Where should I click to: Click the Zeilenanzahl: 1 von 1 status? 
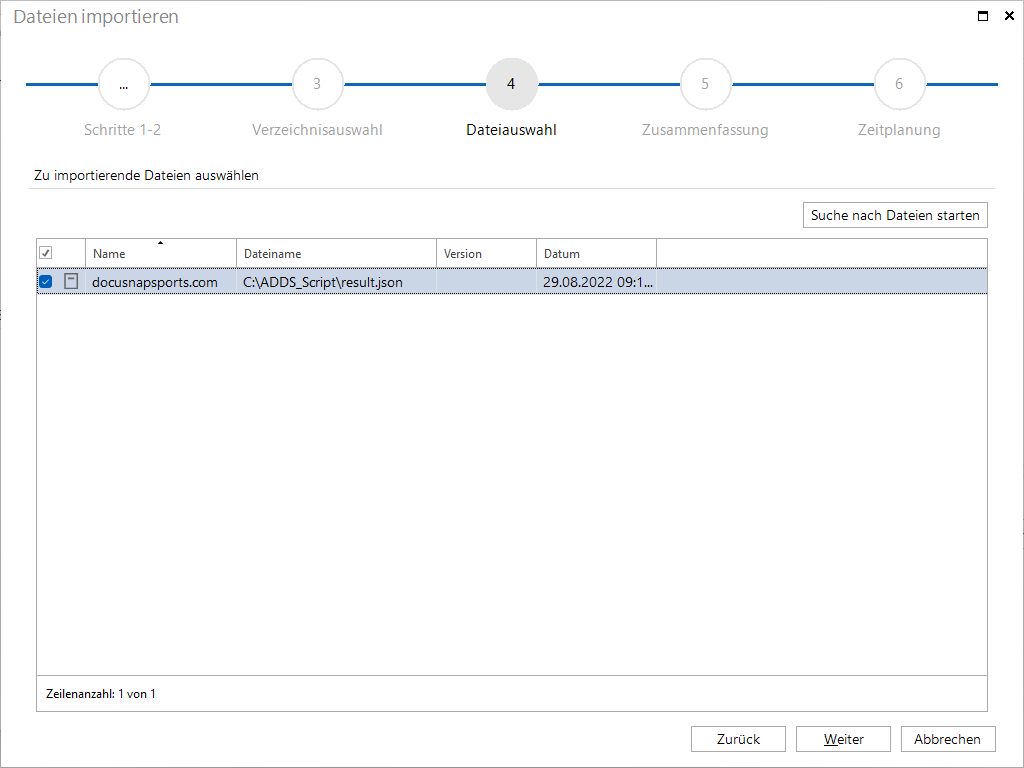(x=101, y=694)
